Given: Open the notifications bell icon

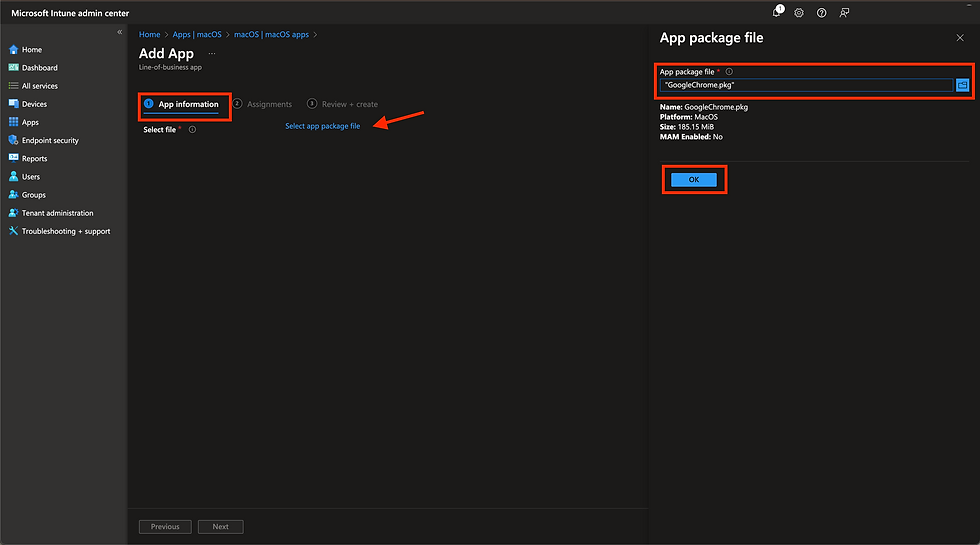Looking at the screenshot, I should [778, 12].
